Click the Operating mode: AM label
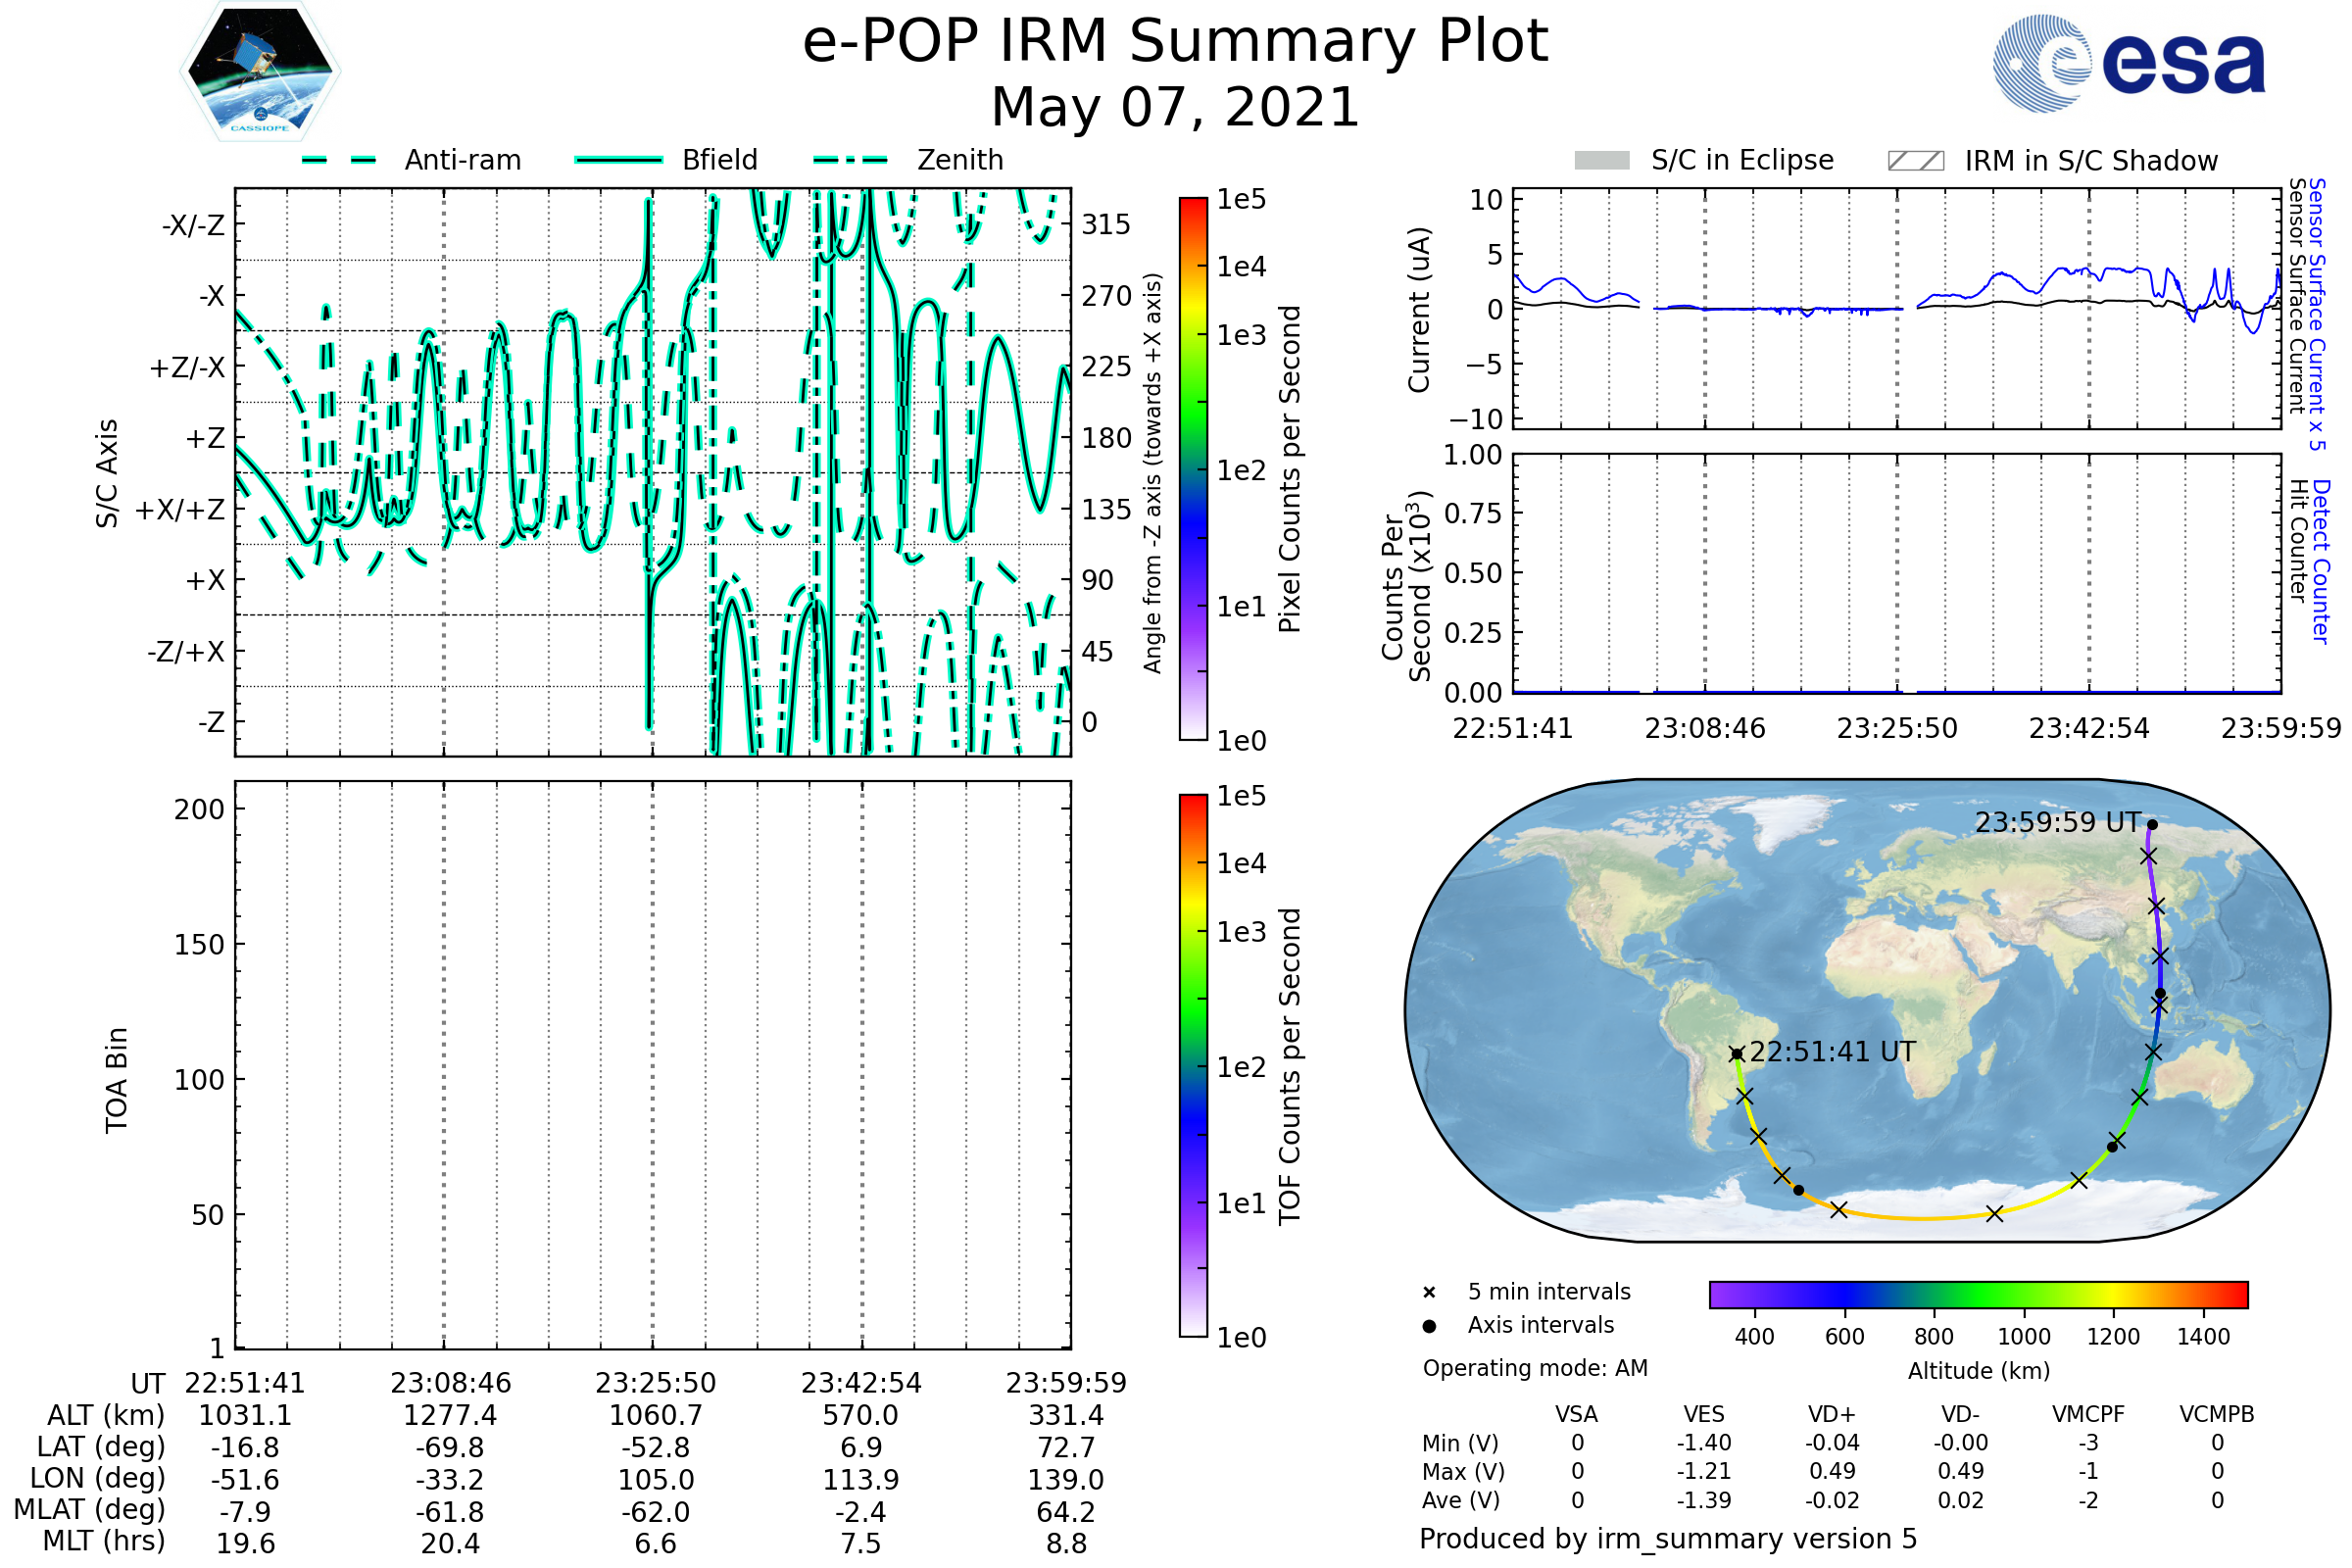 pyautogui.click(x=1535, y=1368)
